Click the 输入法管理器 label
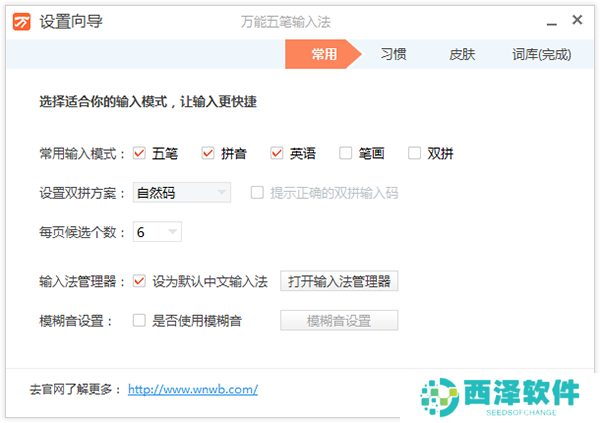 point(82,282)
